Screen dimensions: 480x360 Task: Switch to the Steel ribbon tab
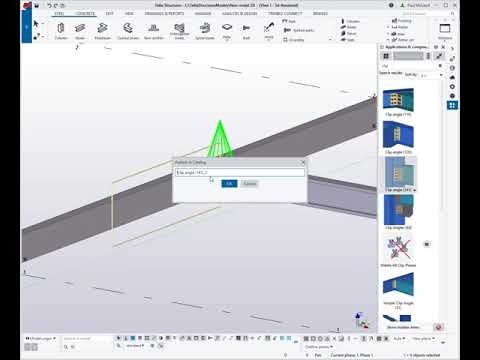[59, 14]
